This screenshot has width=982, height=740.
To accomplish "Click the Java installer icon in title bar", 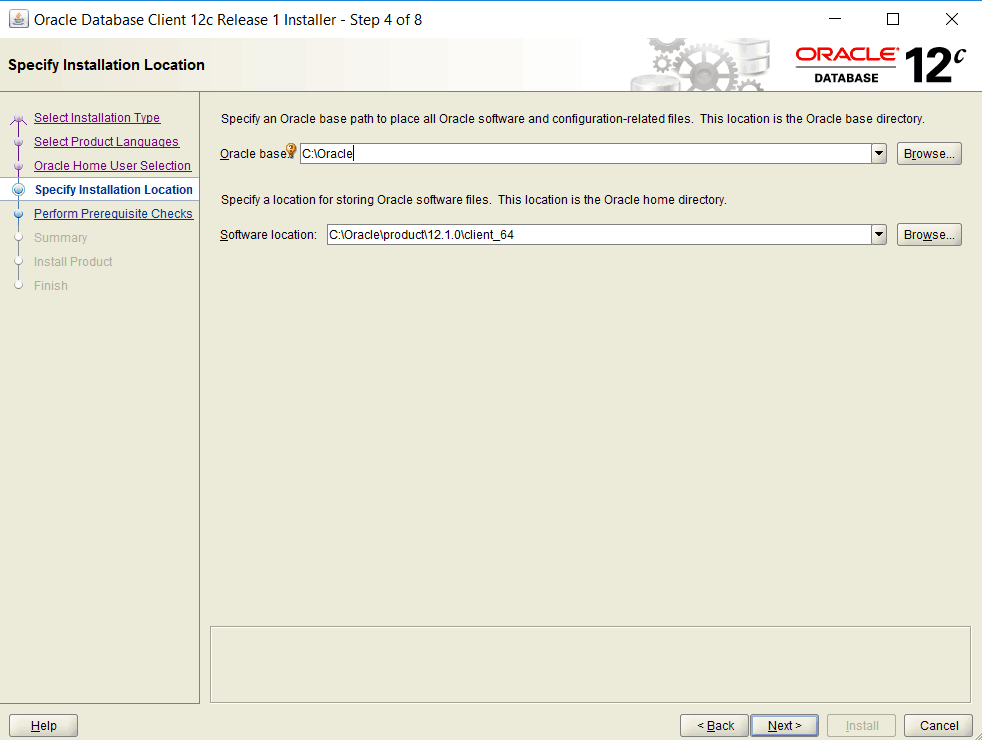I will [18, 19].
